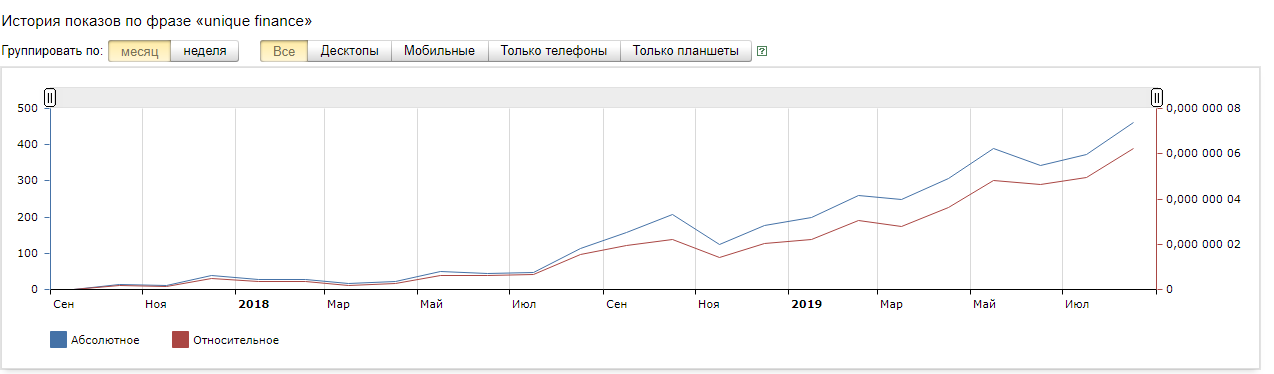This screenshot has width=1274, height=374.
Task: Show Только телефоны statistics
Action: [554, 51]
